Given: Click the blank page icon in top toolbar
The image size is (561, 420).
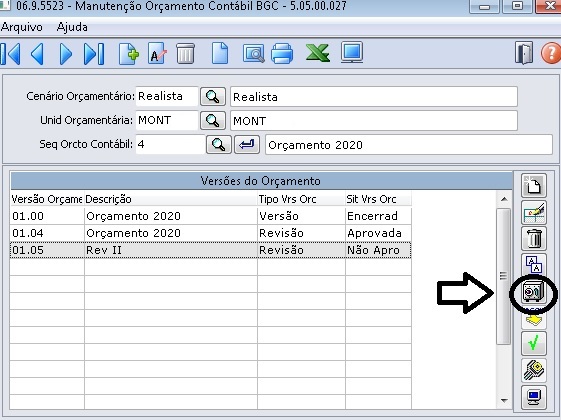Looking at the screenshot, I should pos(220,53).
